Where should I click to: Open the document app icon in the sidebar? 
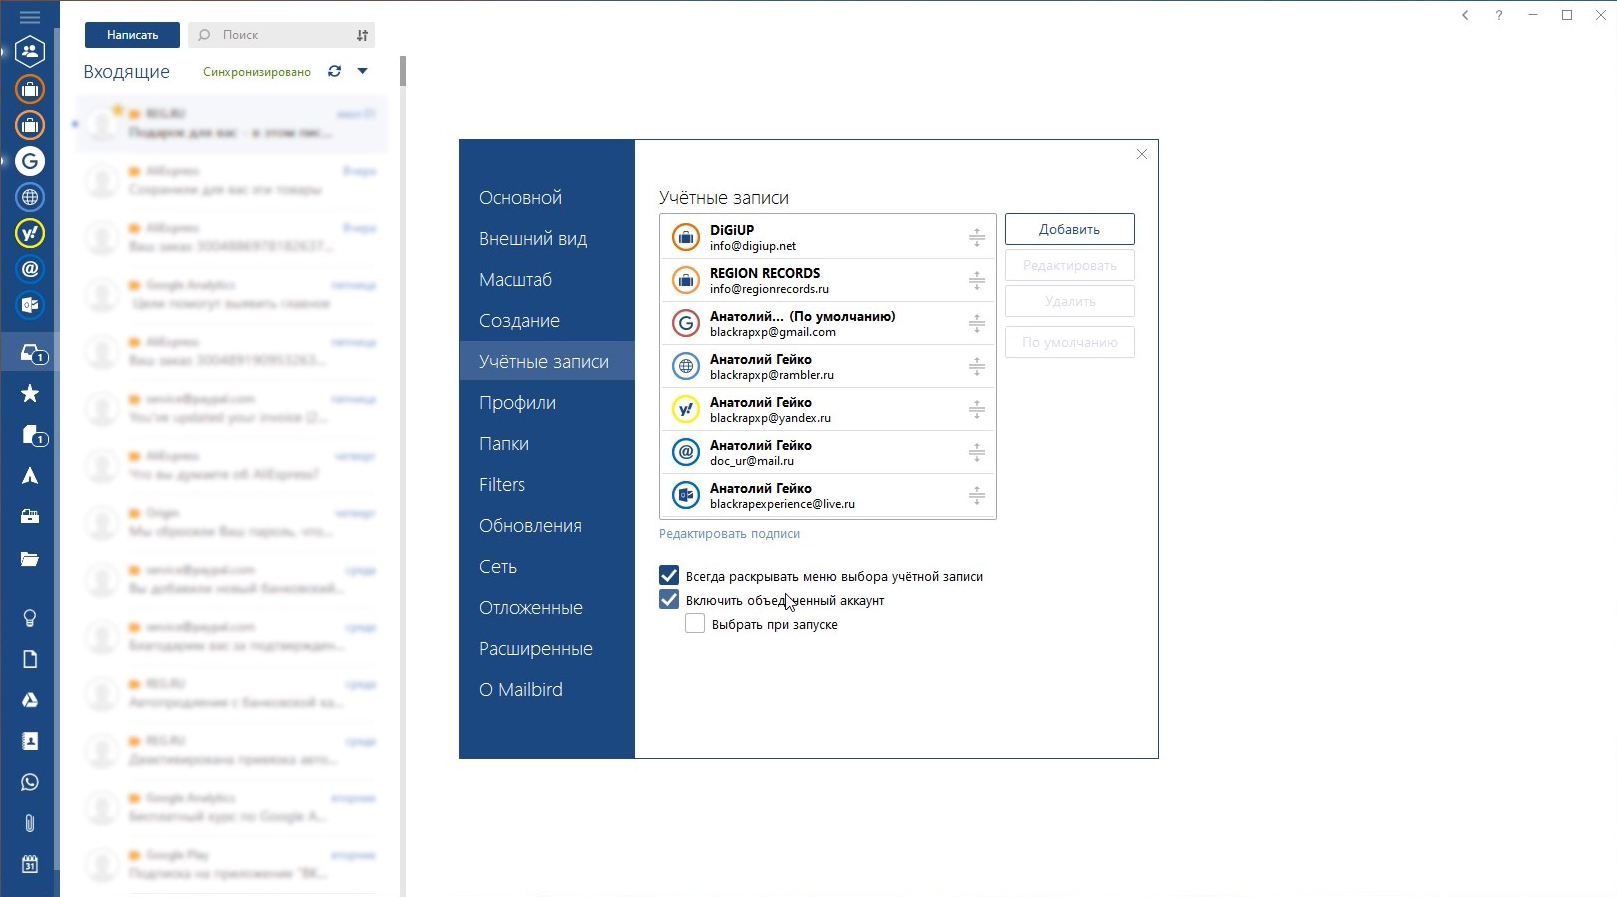(30, 659)
